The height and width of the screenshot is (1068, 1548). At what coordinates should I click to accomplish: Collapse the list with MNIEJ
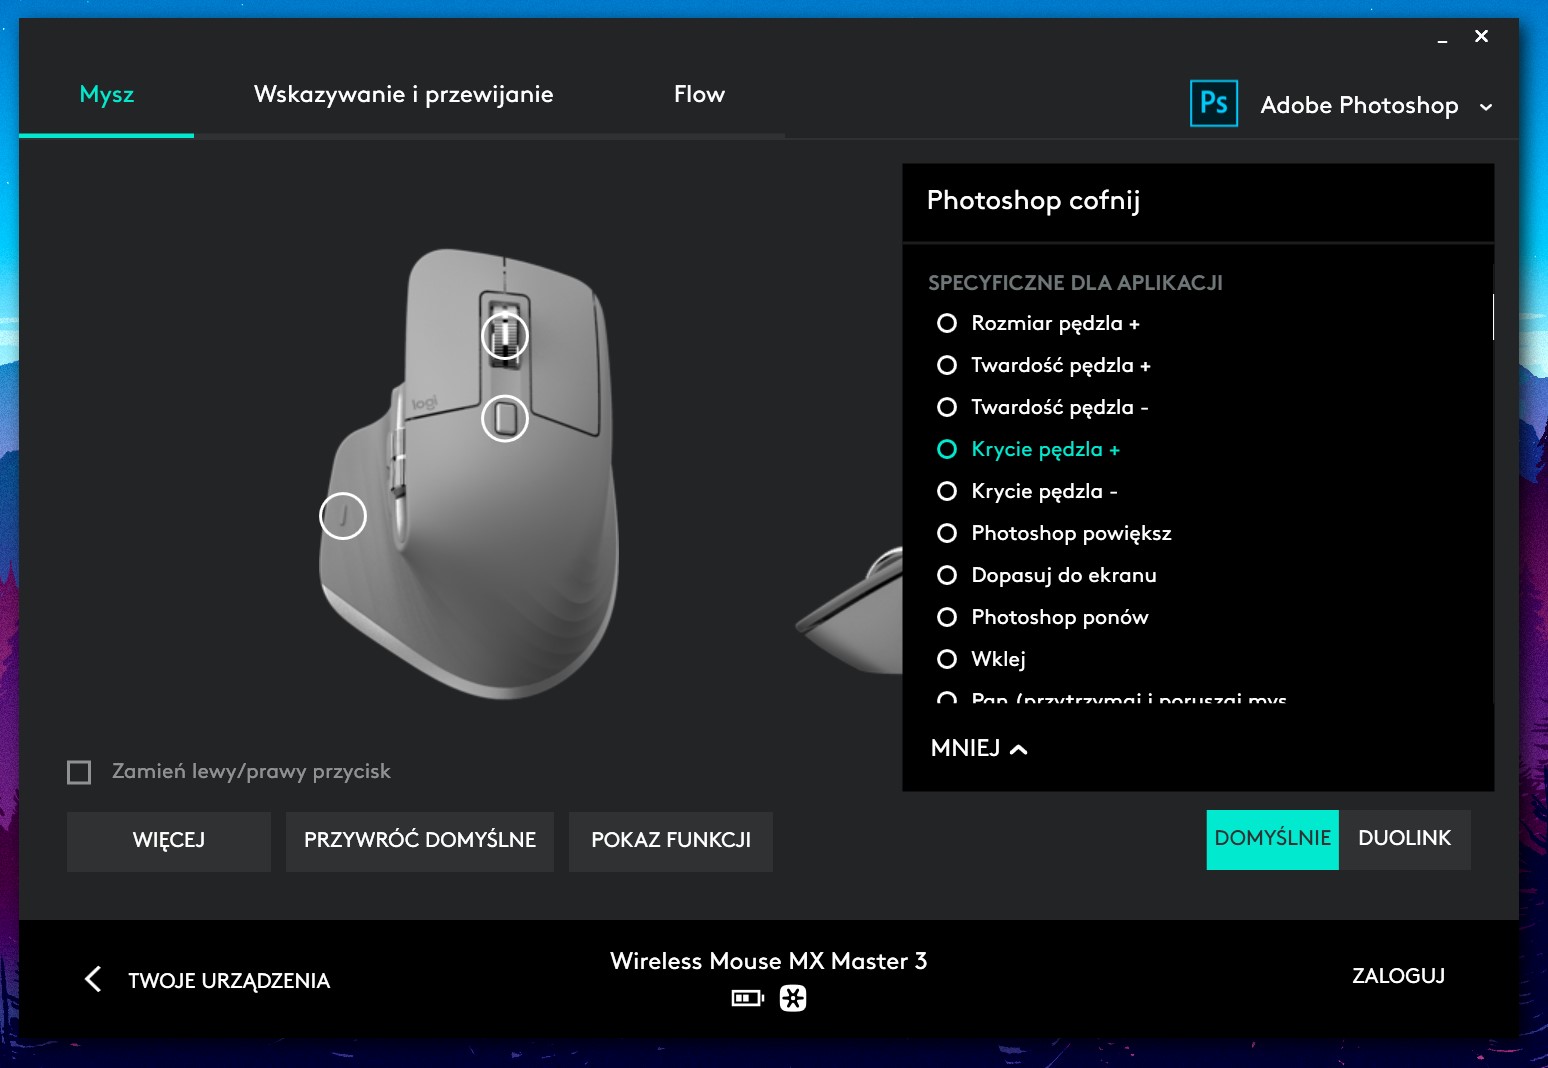tap(979, 748)
